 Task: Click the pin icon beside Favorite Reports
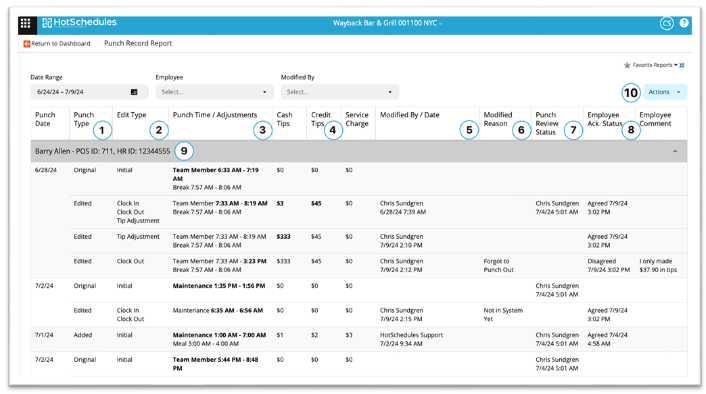click(x=682, y=65)
